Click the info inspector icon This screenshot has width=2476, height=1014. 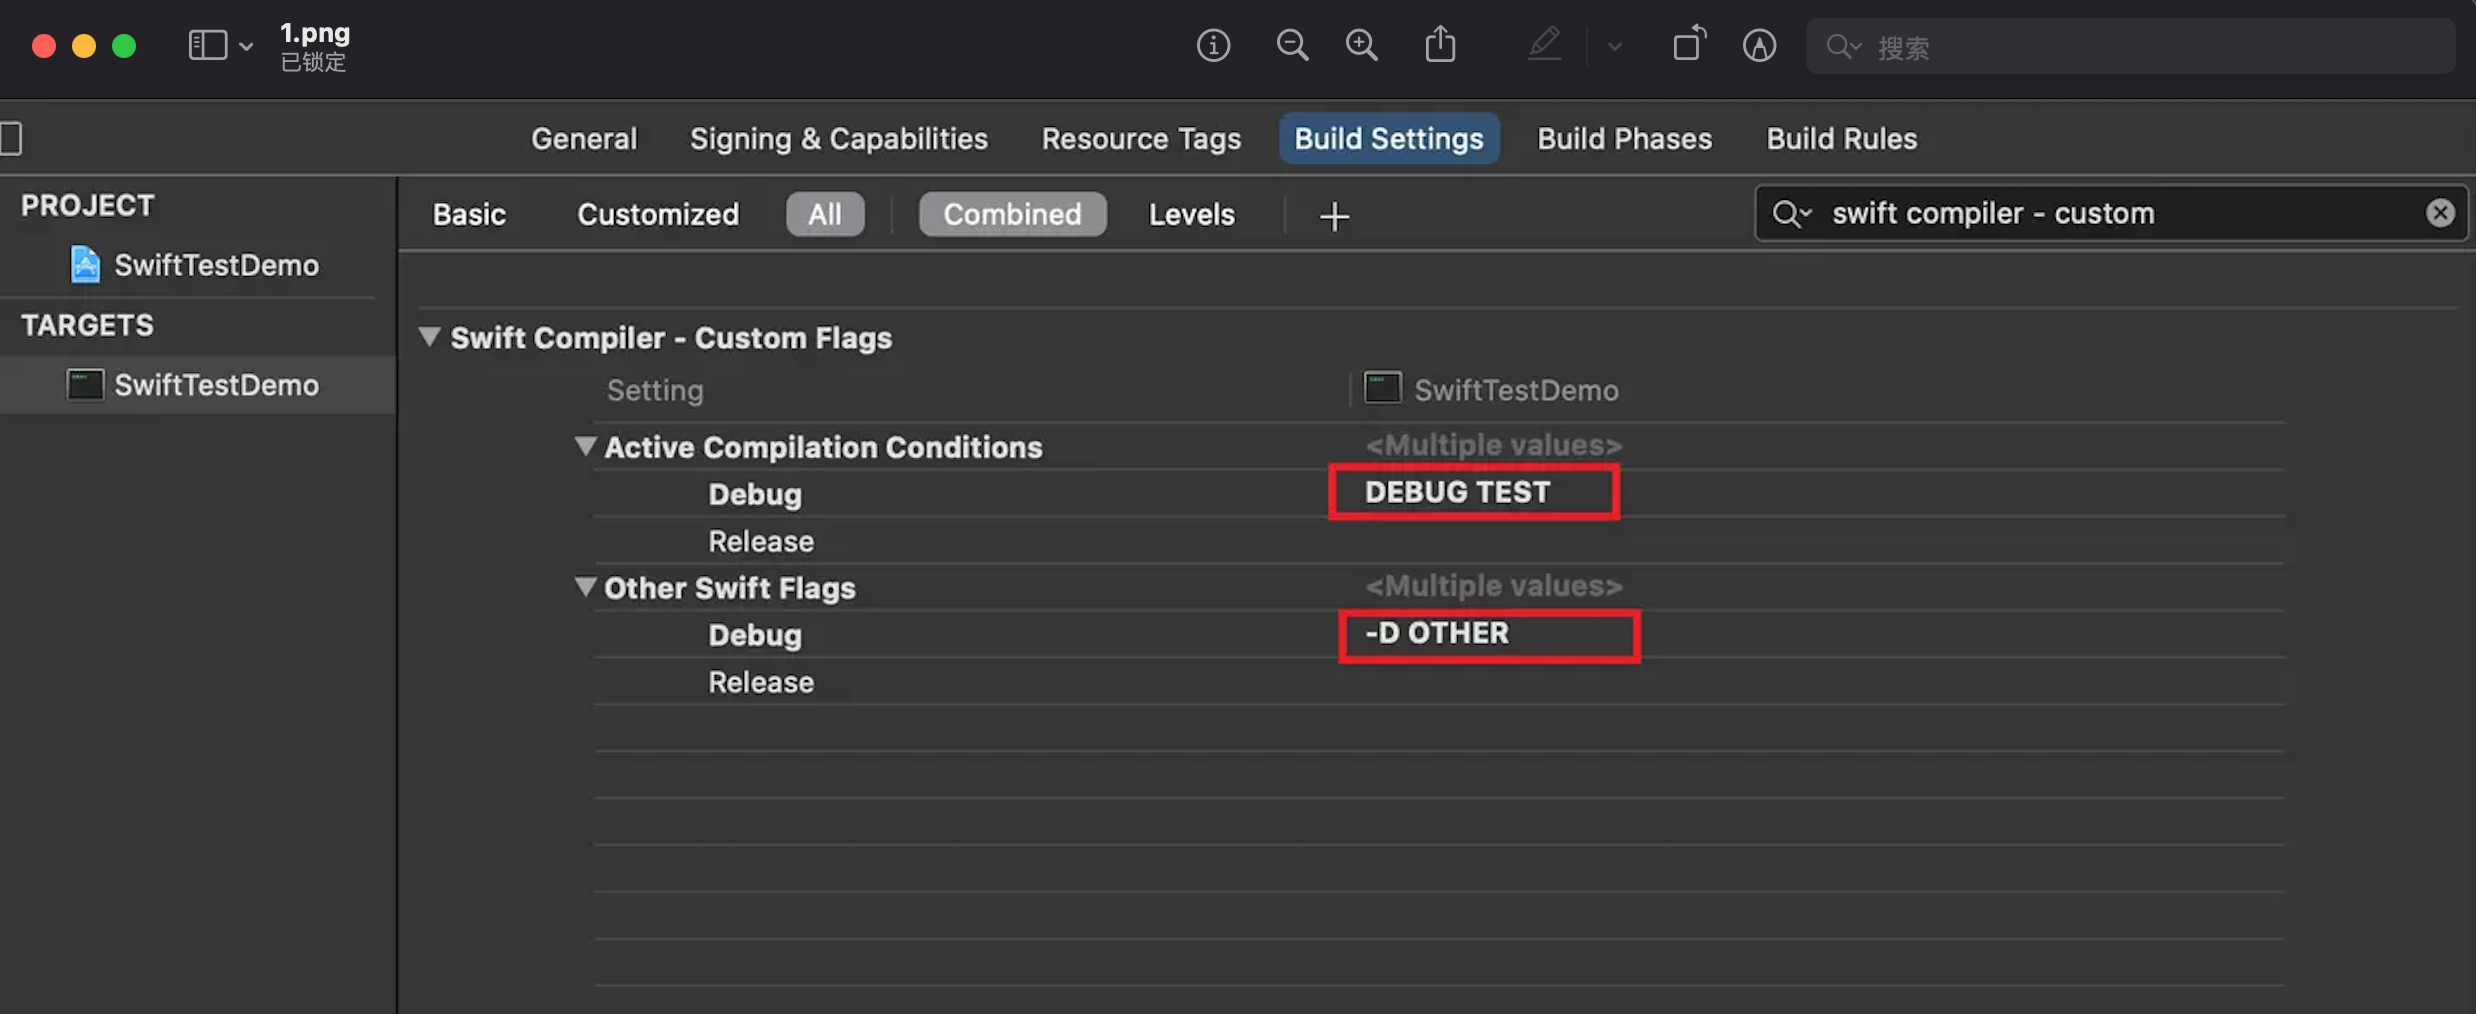(1213, 46)
